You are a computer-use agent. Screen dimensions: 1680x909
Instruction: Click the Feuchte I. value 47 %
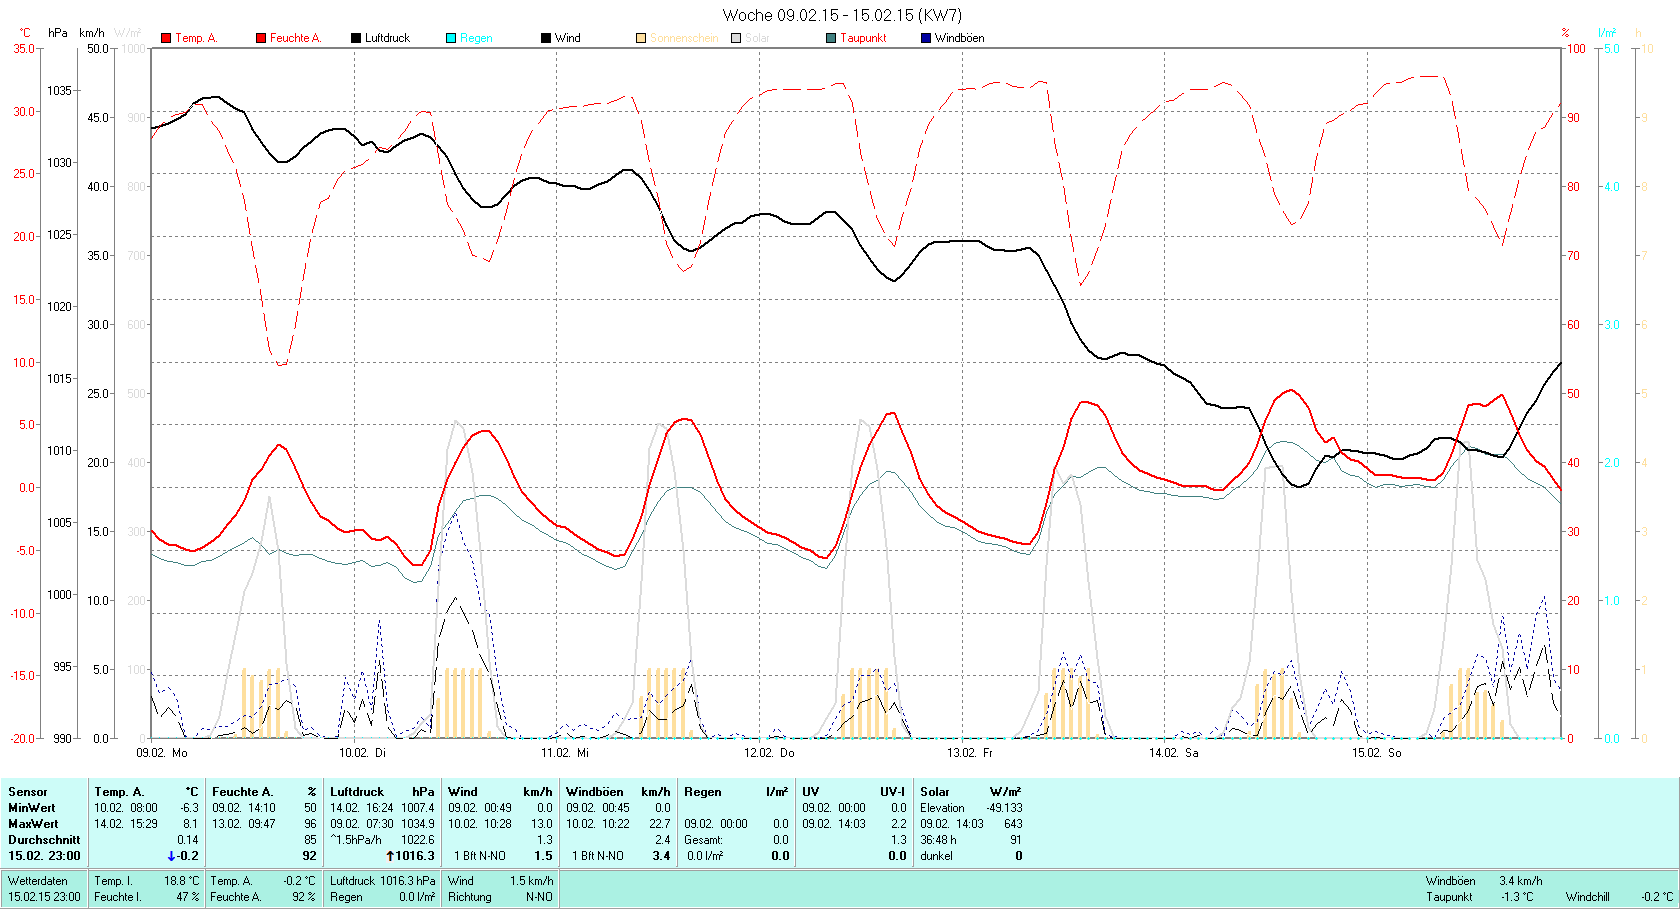(188, 897)
